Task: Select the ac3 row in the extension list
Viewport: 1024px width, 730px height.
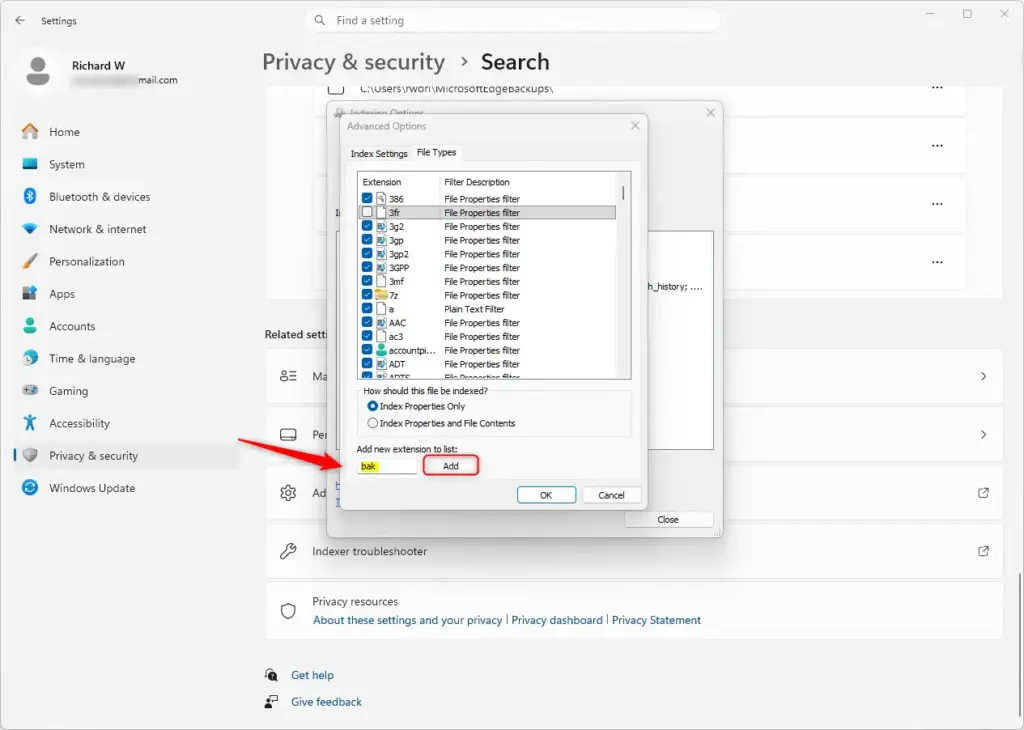Action: (x=487, y=336)
